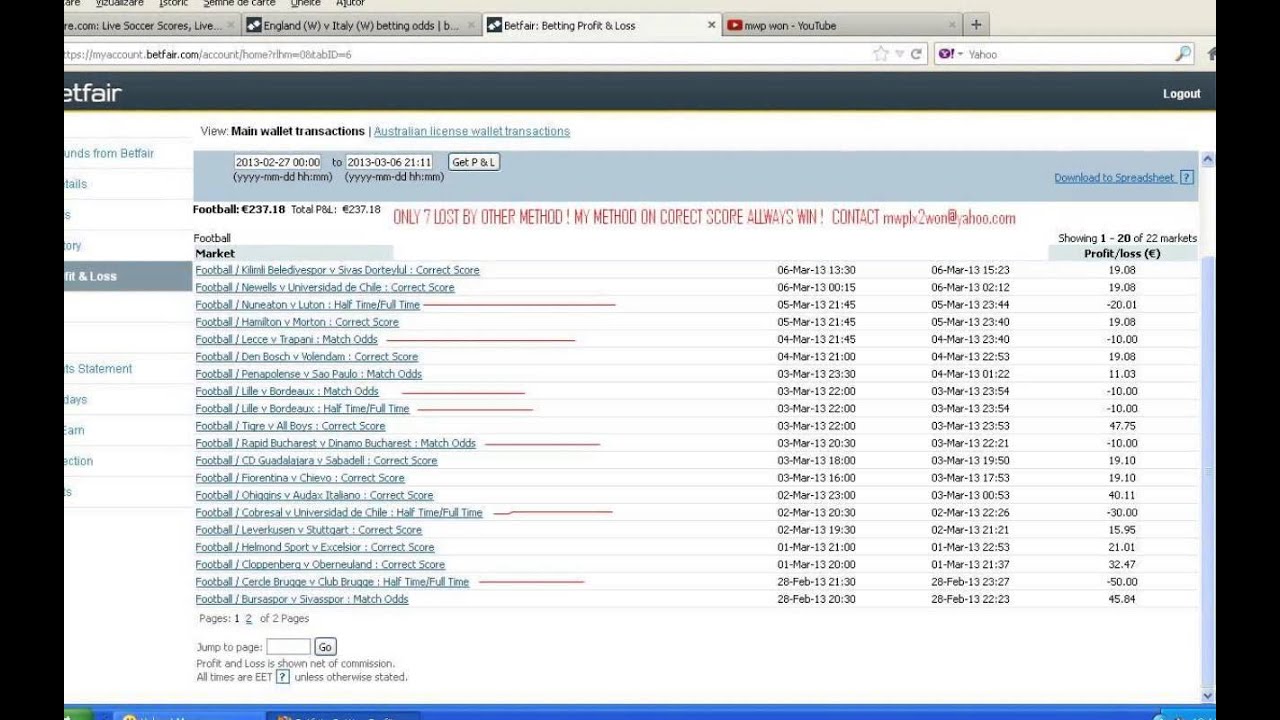
Task: Open Nuneaton v Luton Half Time/Full Time
Action: (308, 305)
